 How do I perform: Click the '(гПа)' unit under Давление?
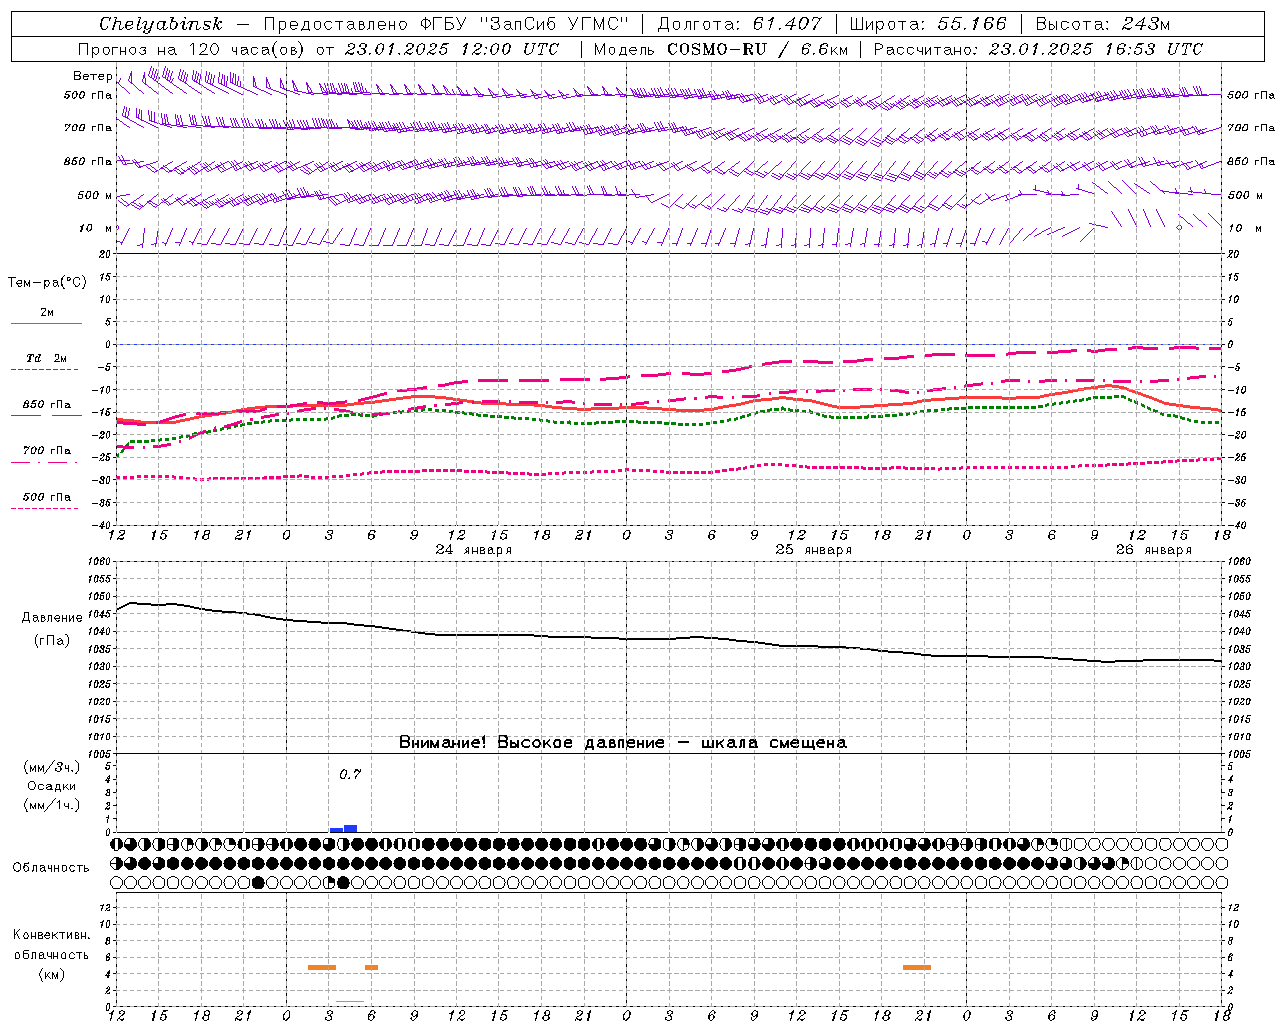pyautogui.click(x=52, y=641)
